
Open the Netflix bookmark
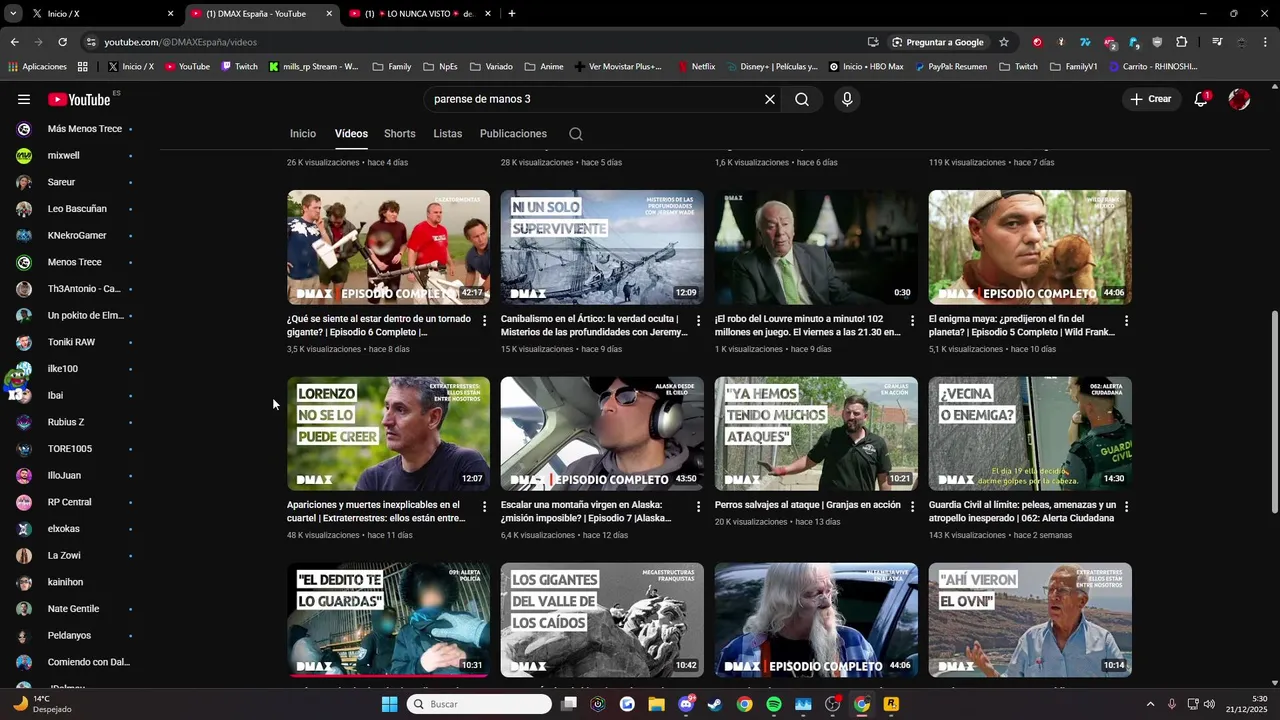[695, 67]
